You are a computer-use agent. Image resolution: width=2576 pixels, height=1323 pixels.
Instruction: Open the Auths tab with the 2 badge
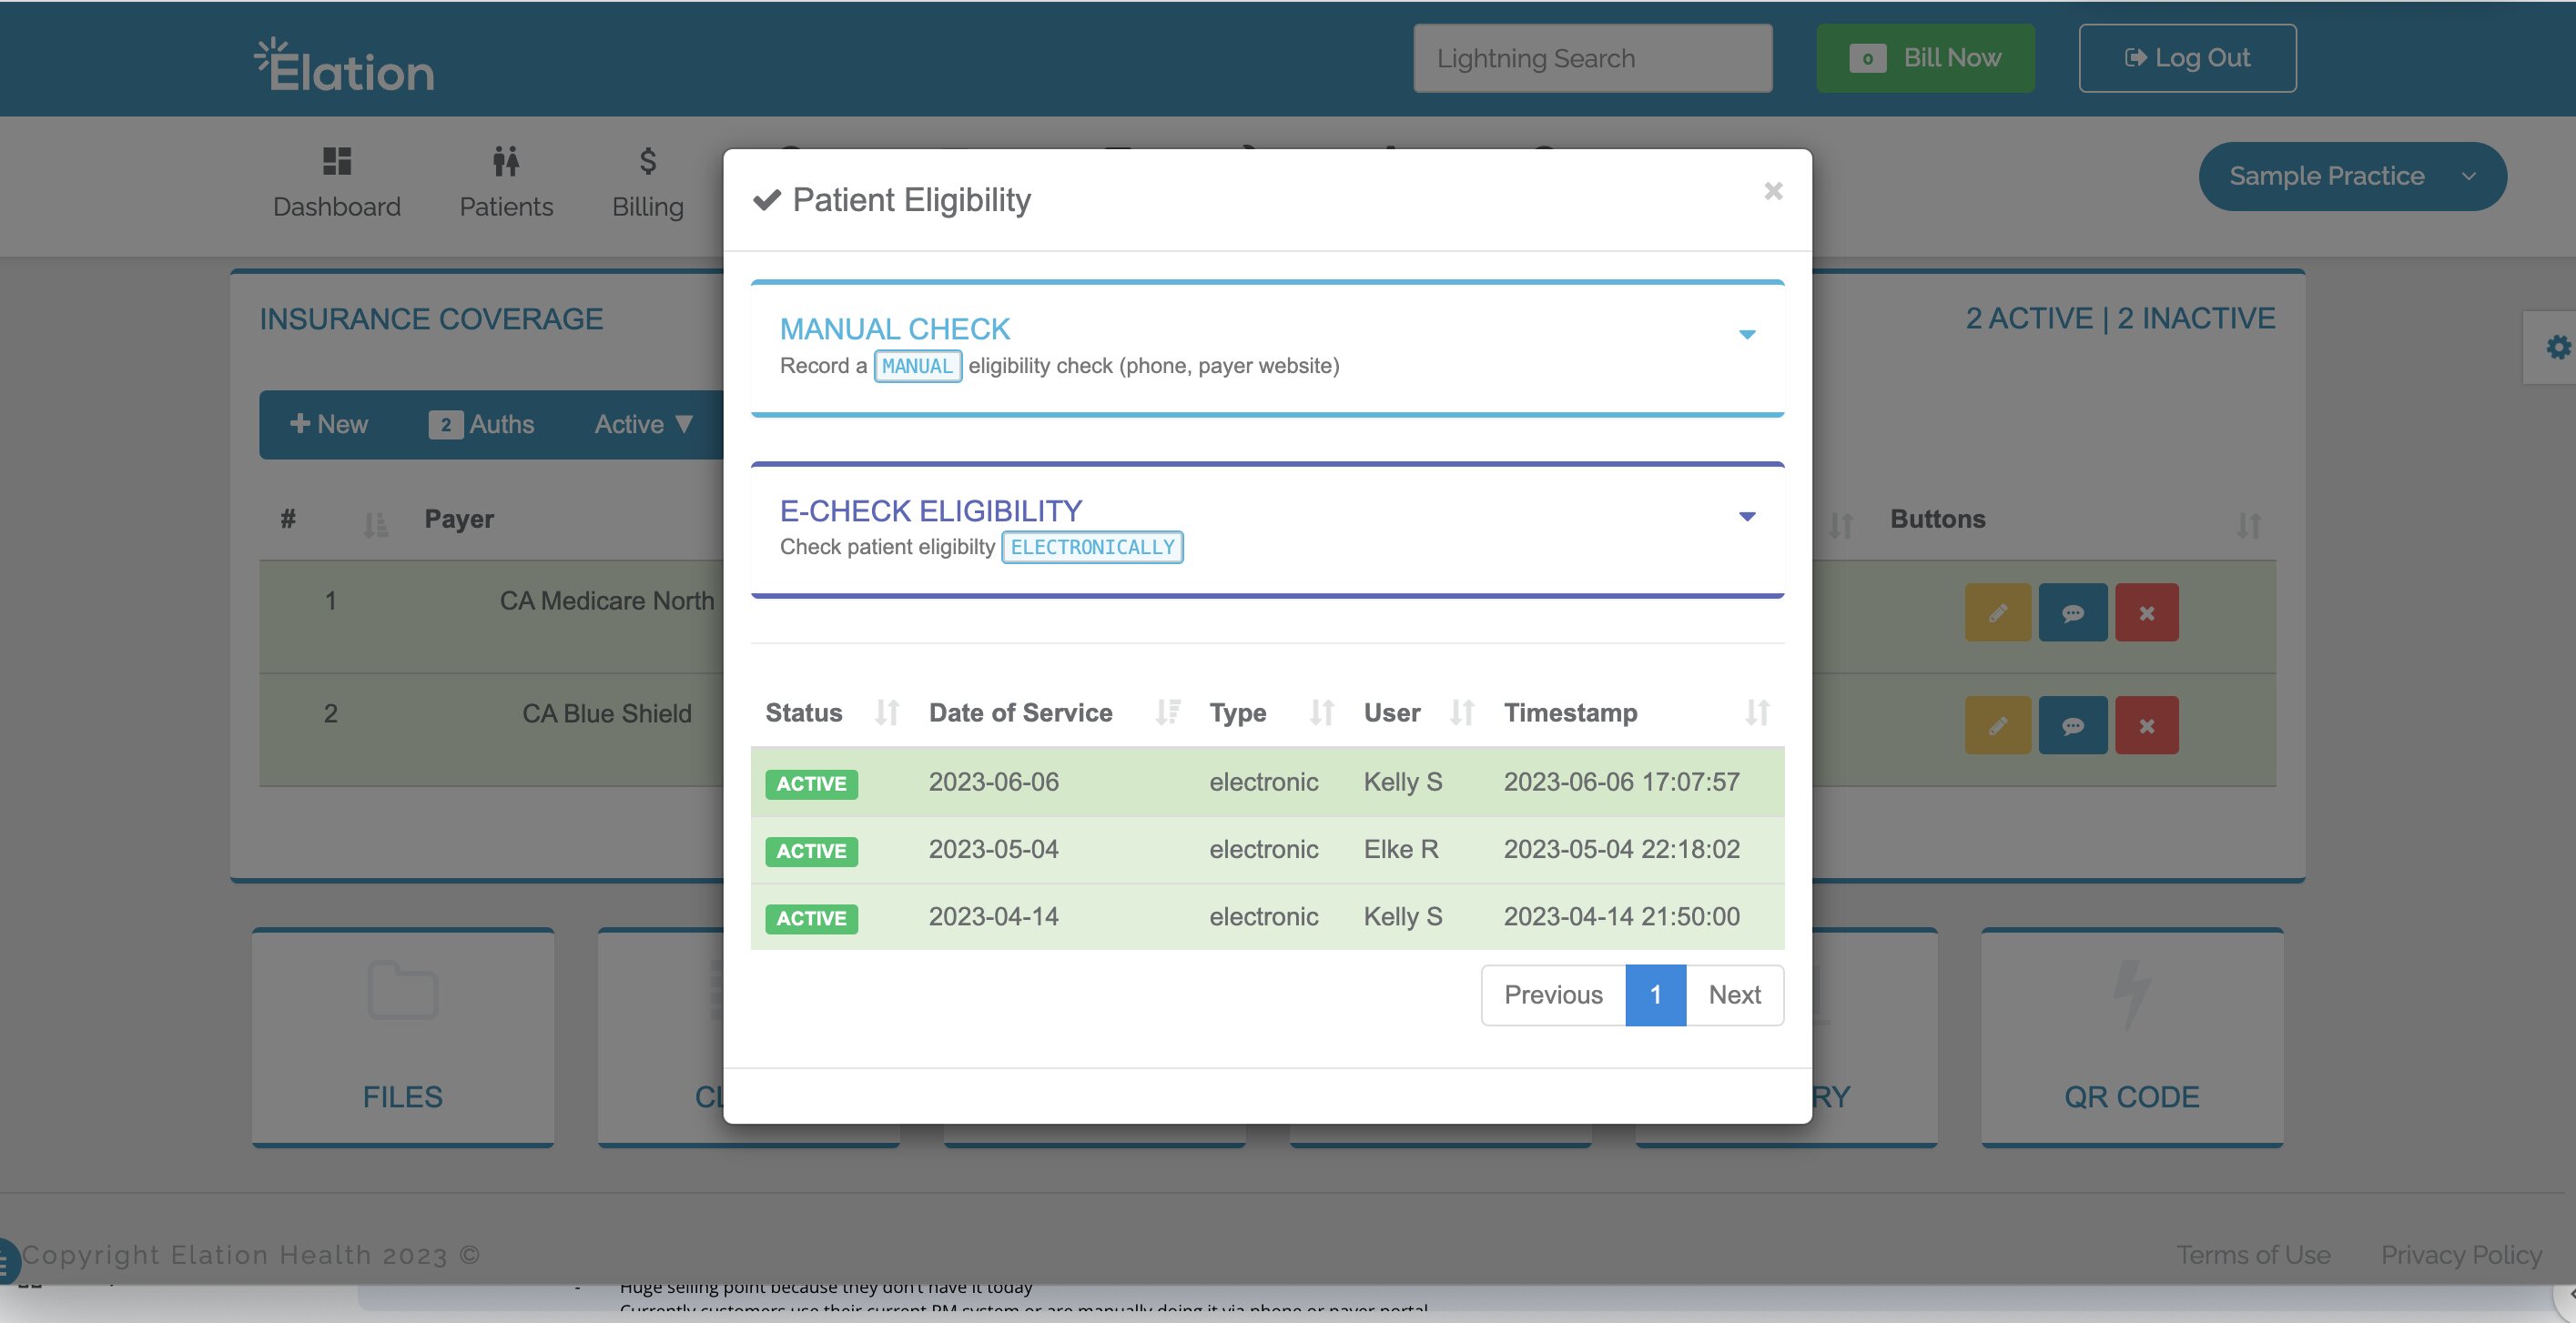coord(482,425)
